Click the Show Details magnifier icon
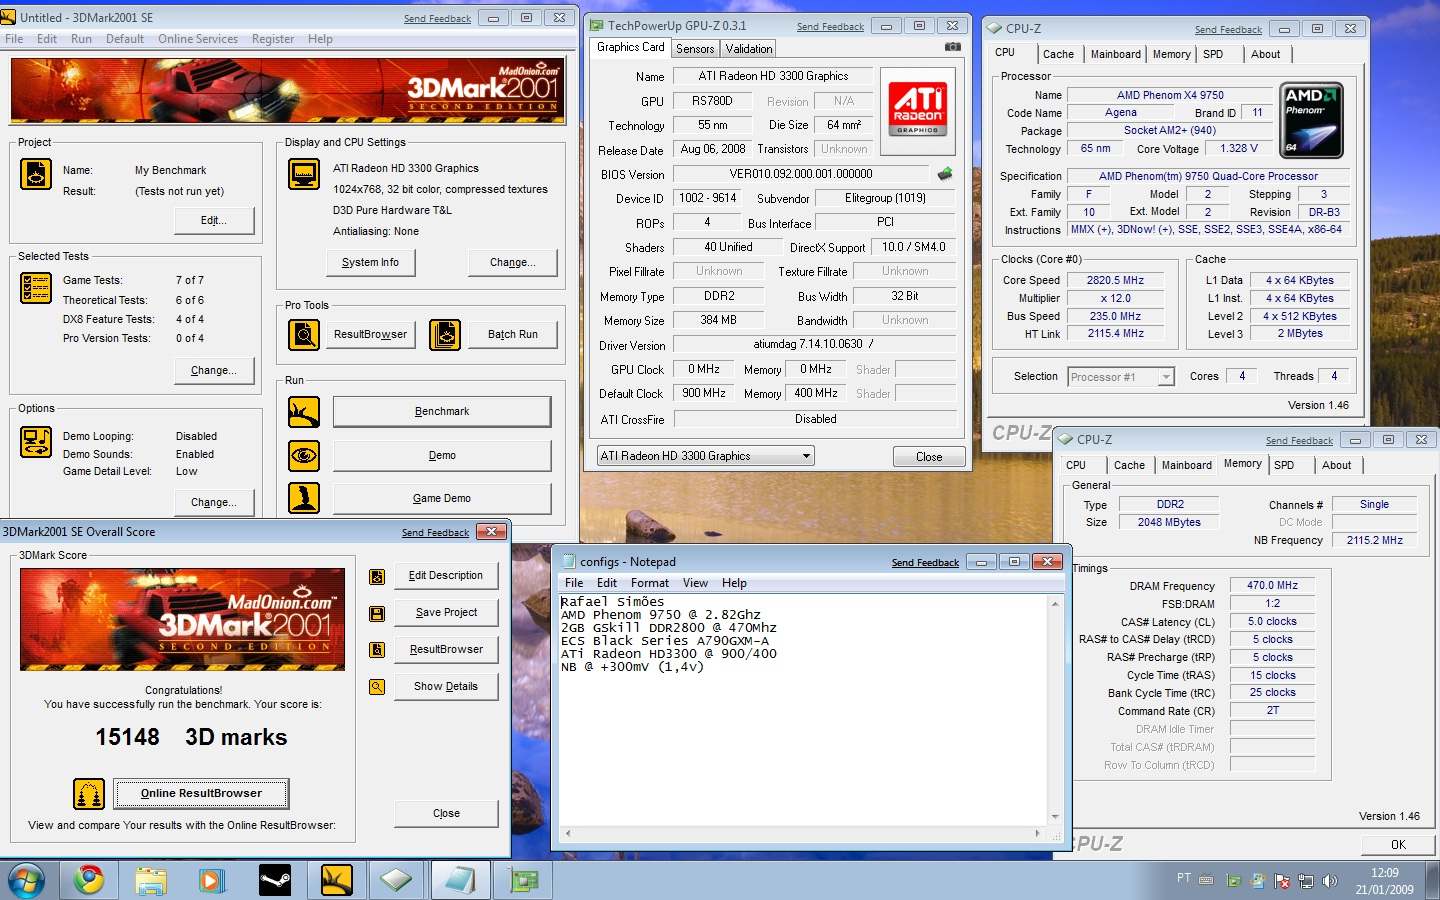 click(377, 687)
